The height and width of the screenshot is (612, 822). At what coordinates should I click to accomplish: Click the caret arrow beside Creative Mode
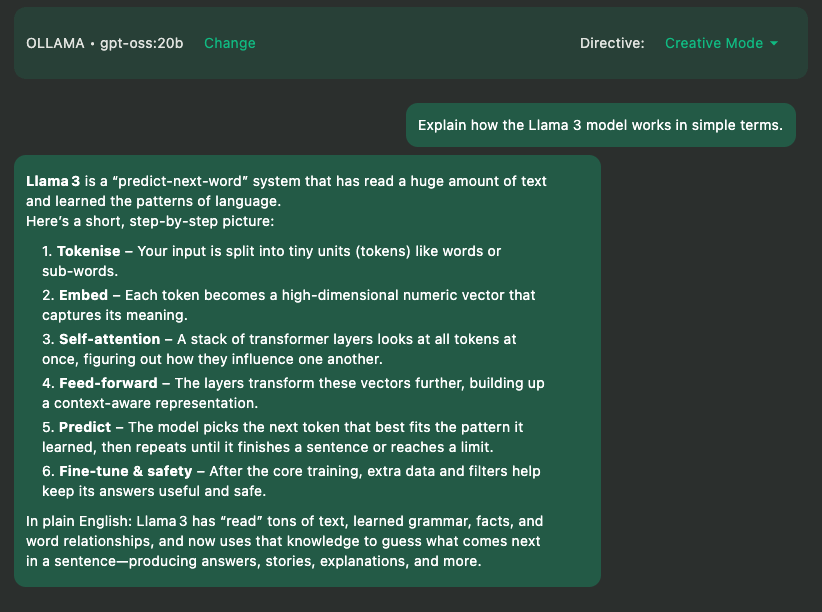pos(773,44)
